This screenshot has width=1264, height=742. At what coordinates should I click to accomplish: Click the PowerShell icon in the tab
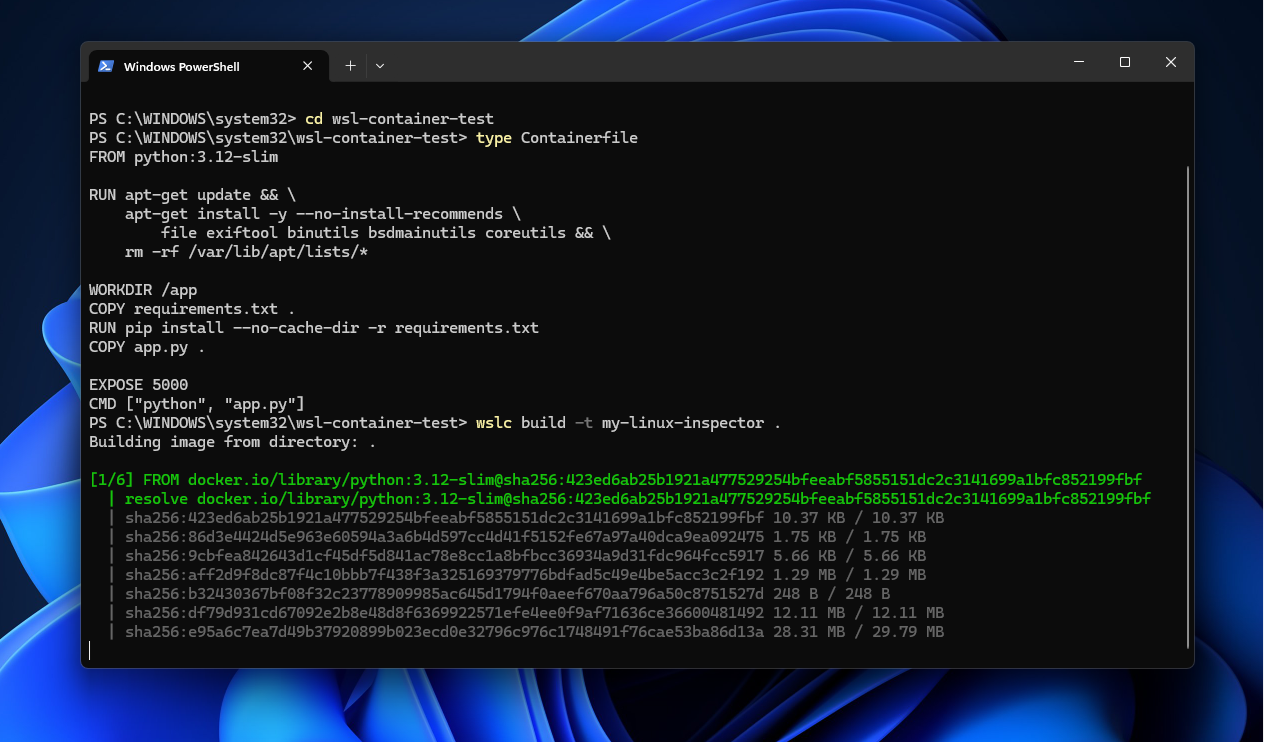coord(106,66)
